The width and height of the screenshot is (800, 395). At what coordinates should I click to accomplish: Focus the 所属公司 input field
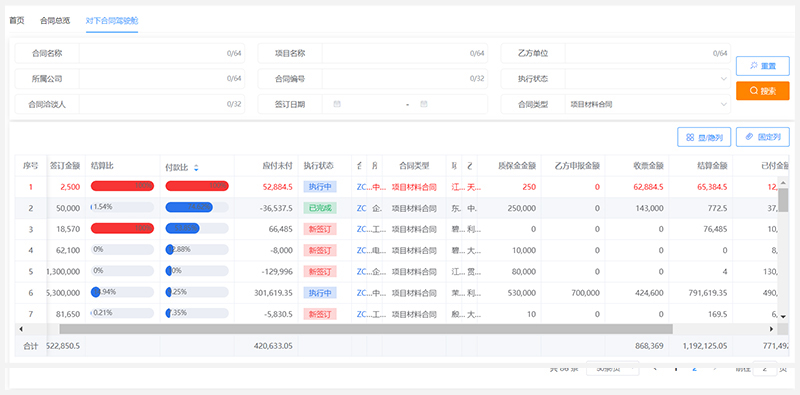tap(162, 79)
